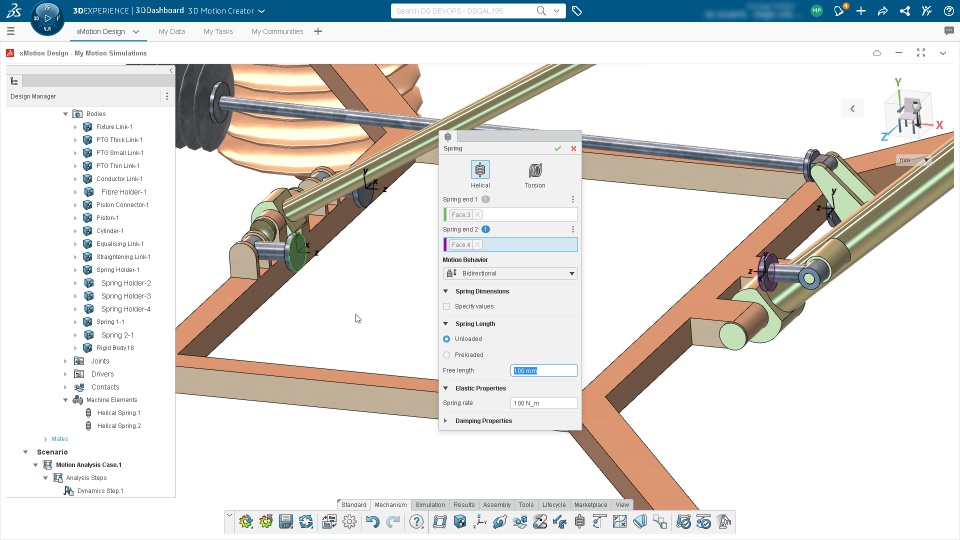Select Helical Spring.1 in tree
Image resolution: width=960 pixels, height=540 pixels.
[119, 413]
